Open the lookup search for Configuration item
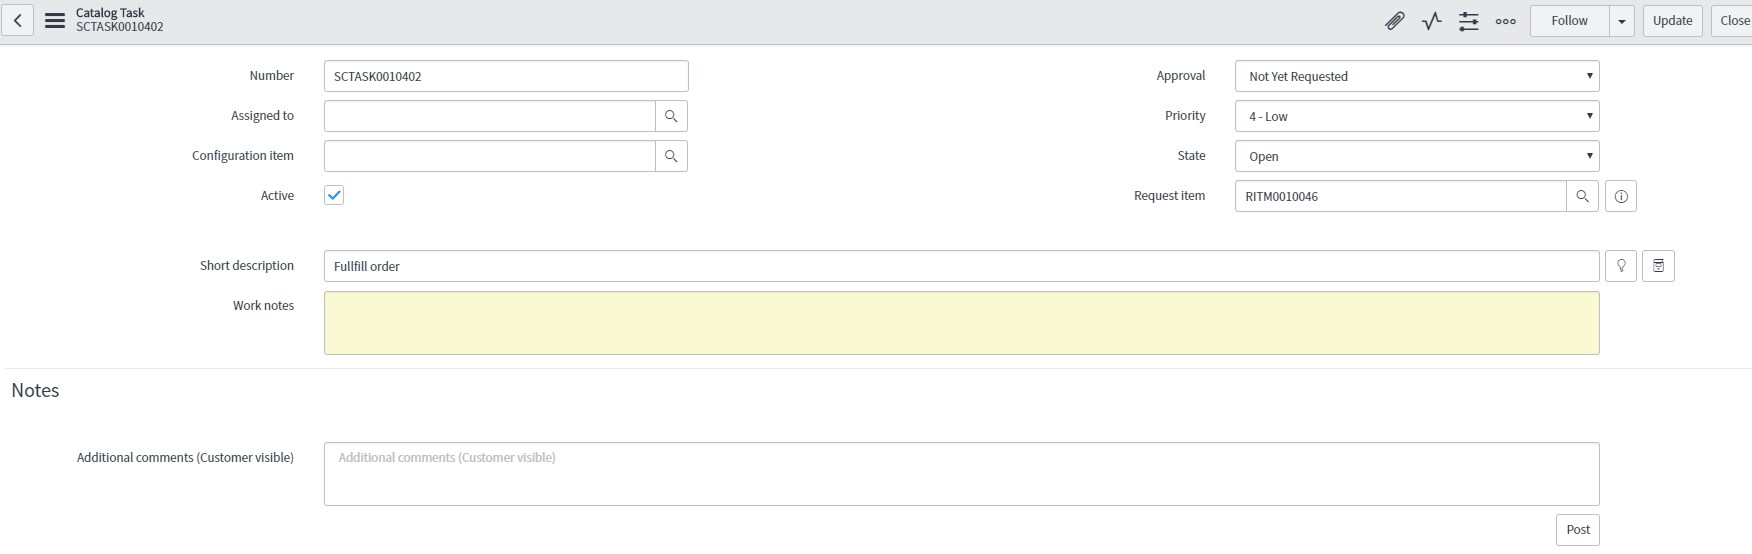 coord(671,156)
